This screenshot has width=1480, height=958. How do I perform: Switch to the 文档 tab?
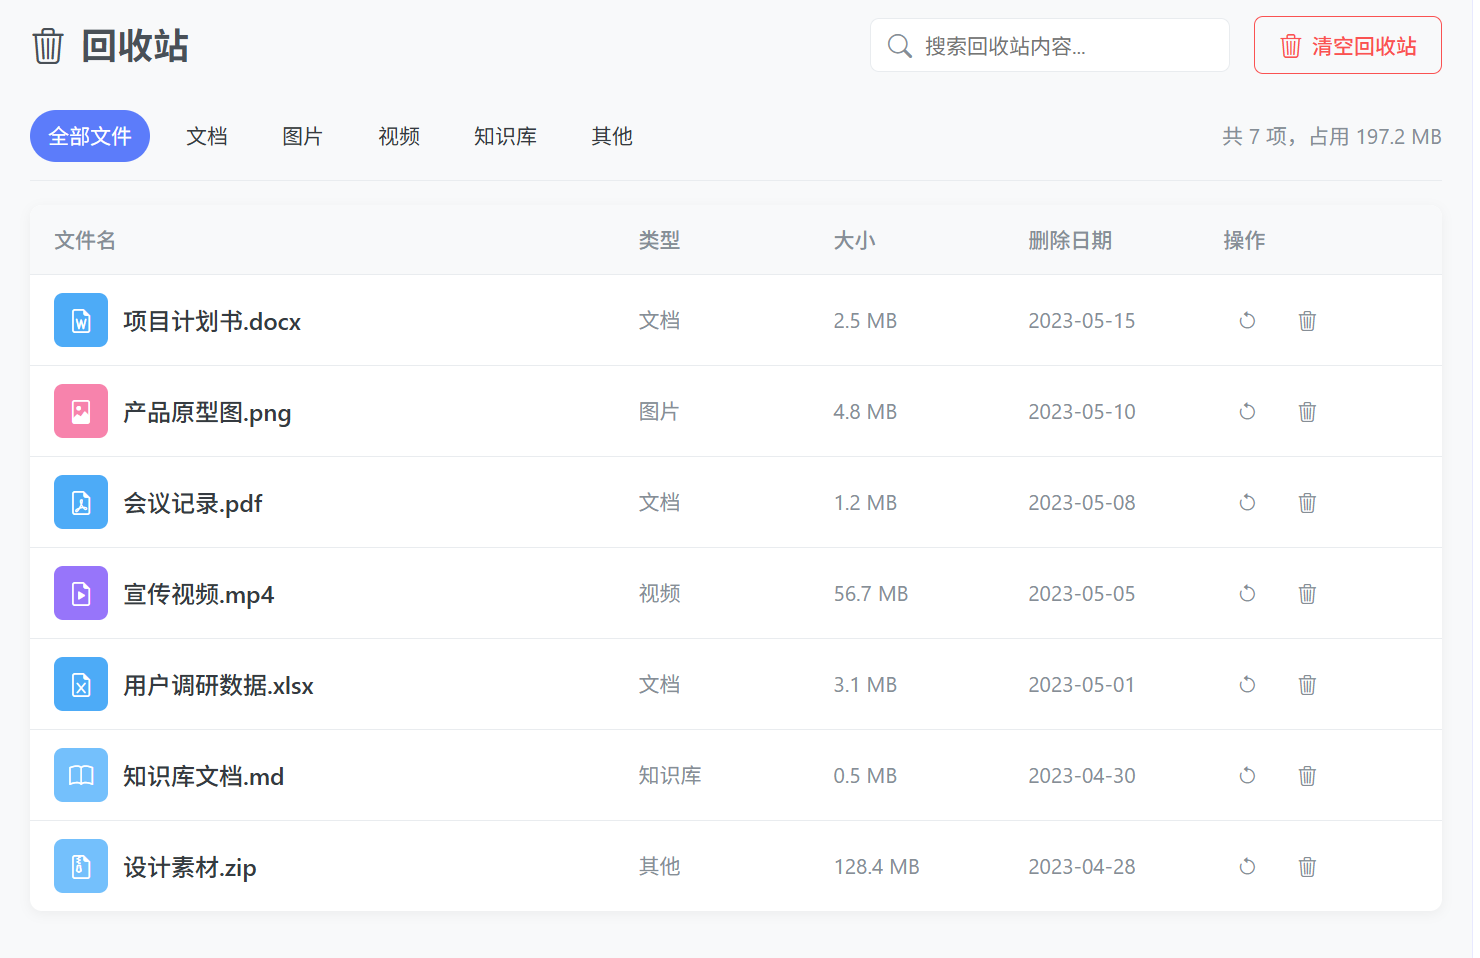click(207, 136)
